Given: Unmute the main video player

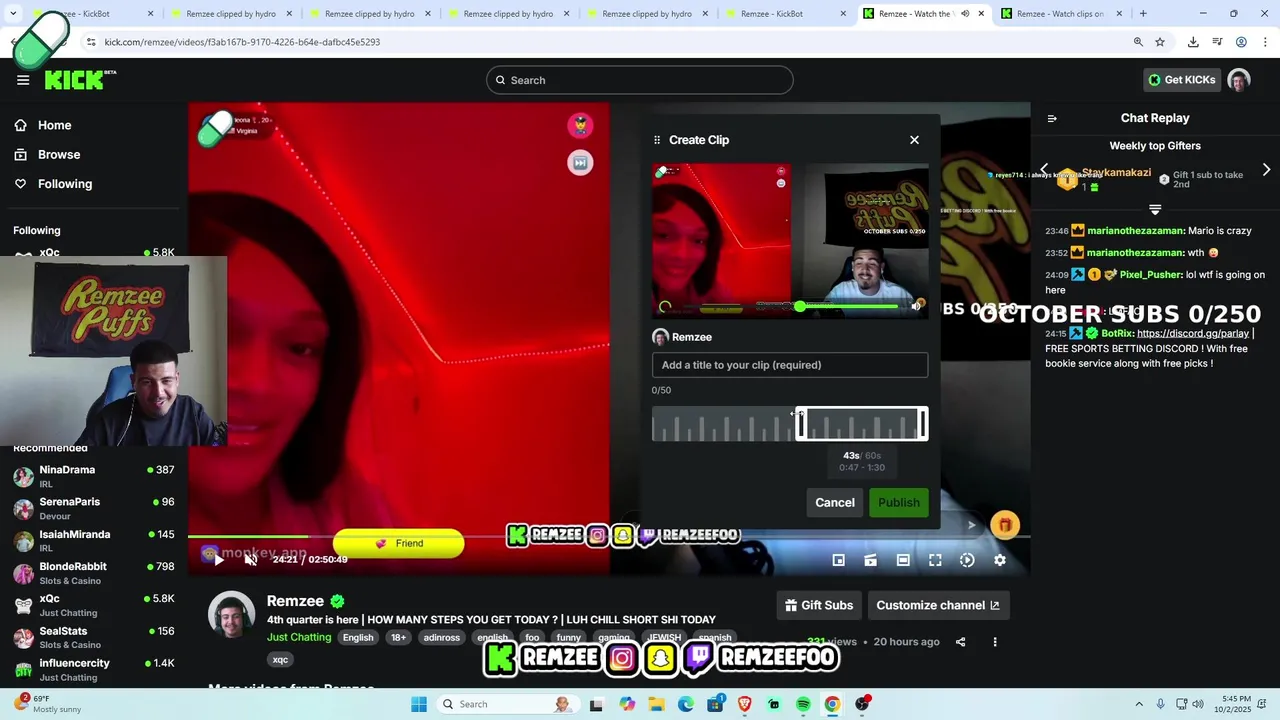Looking at the screenshot, I should (x=251, y=560).
